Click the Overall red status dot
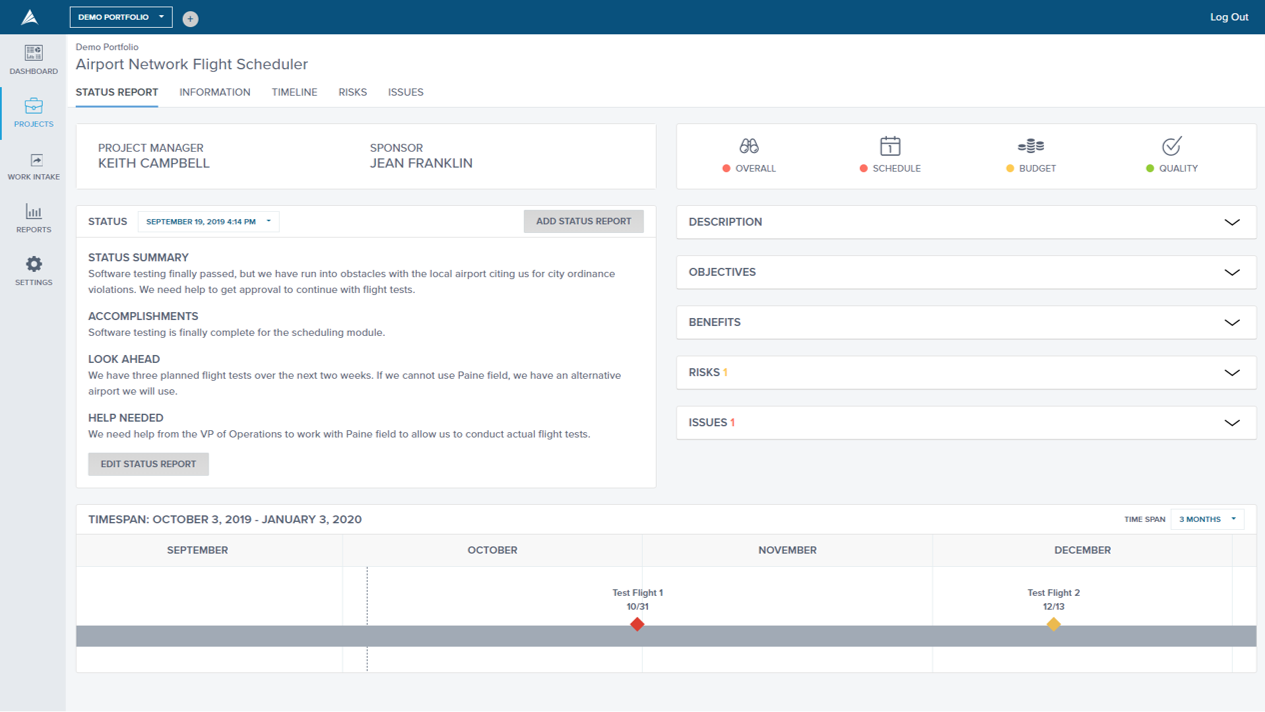1265x712 pixels. (726, 169)
